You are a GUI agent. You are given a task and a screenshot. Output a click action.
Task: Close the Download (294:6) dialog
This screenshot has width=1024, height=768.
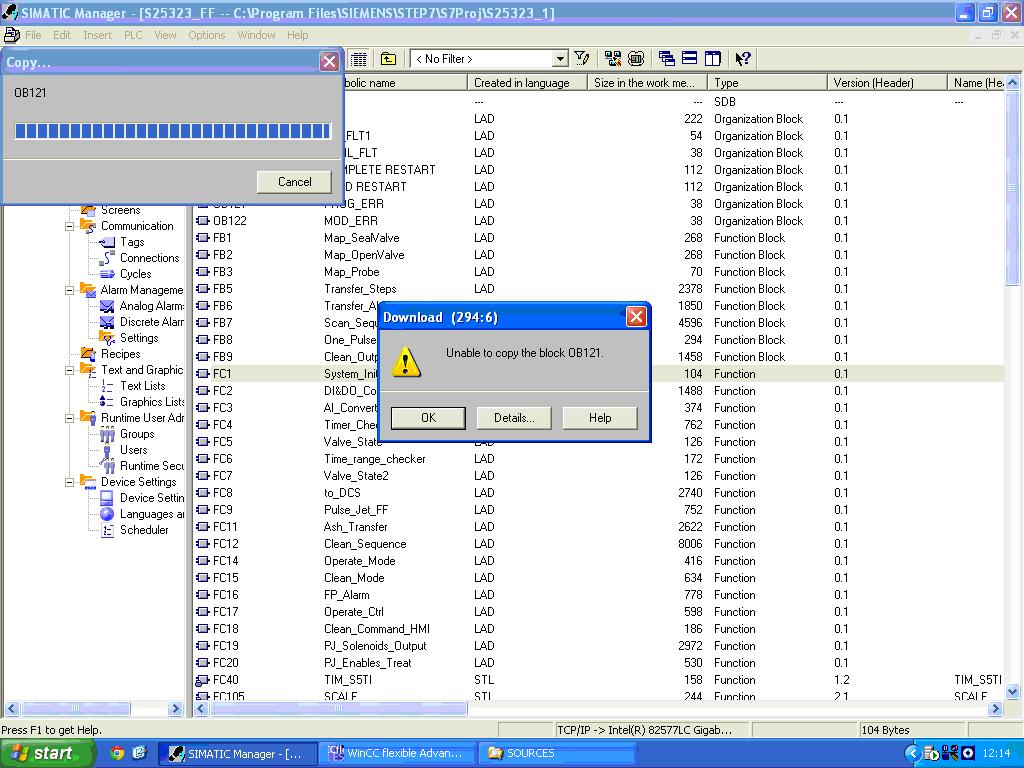tap(635, 317)
